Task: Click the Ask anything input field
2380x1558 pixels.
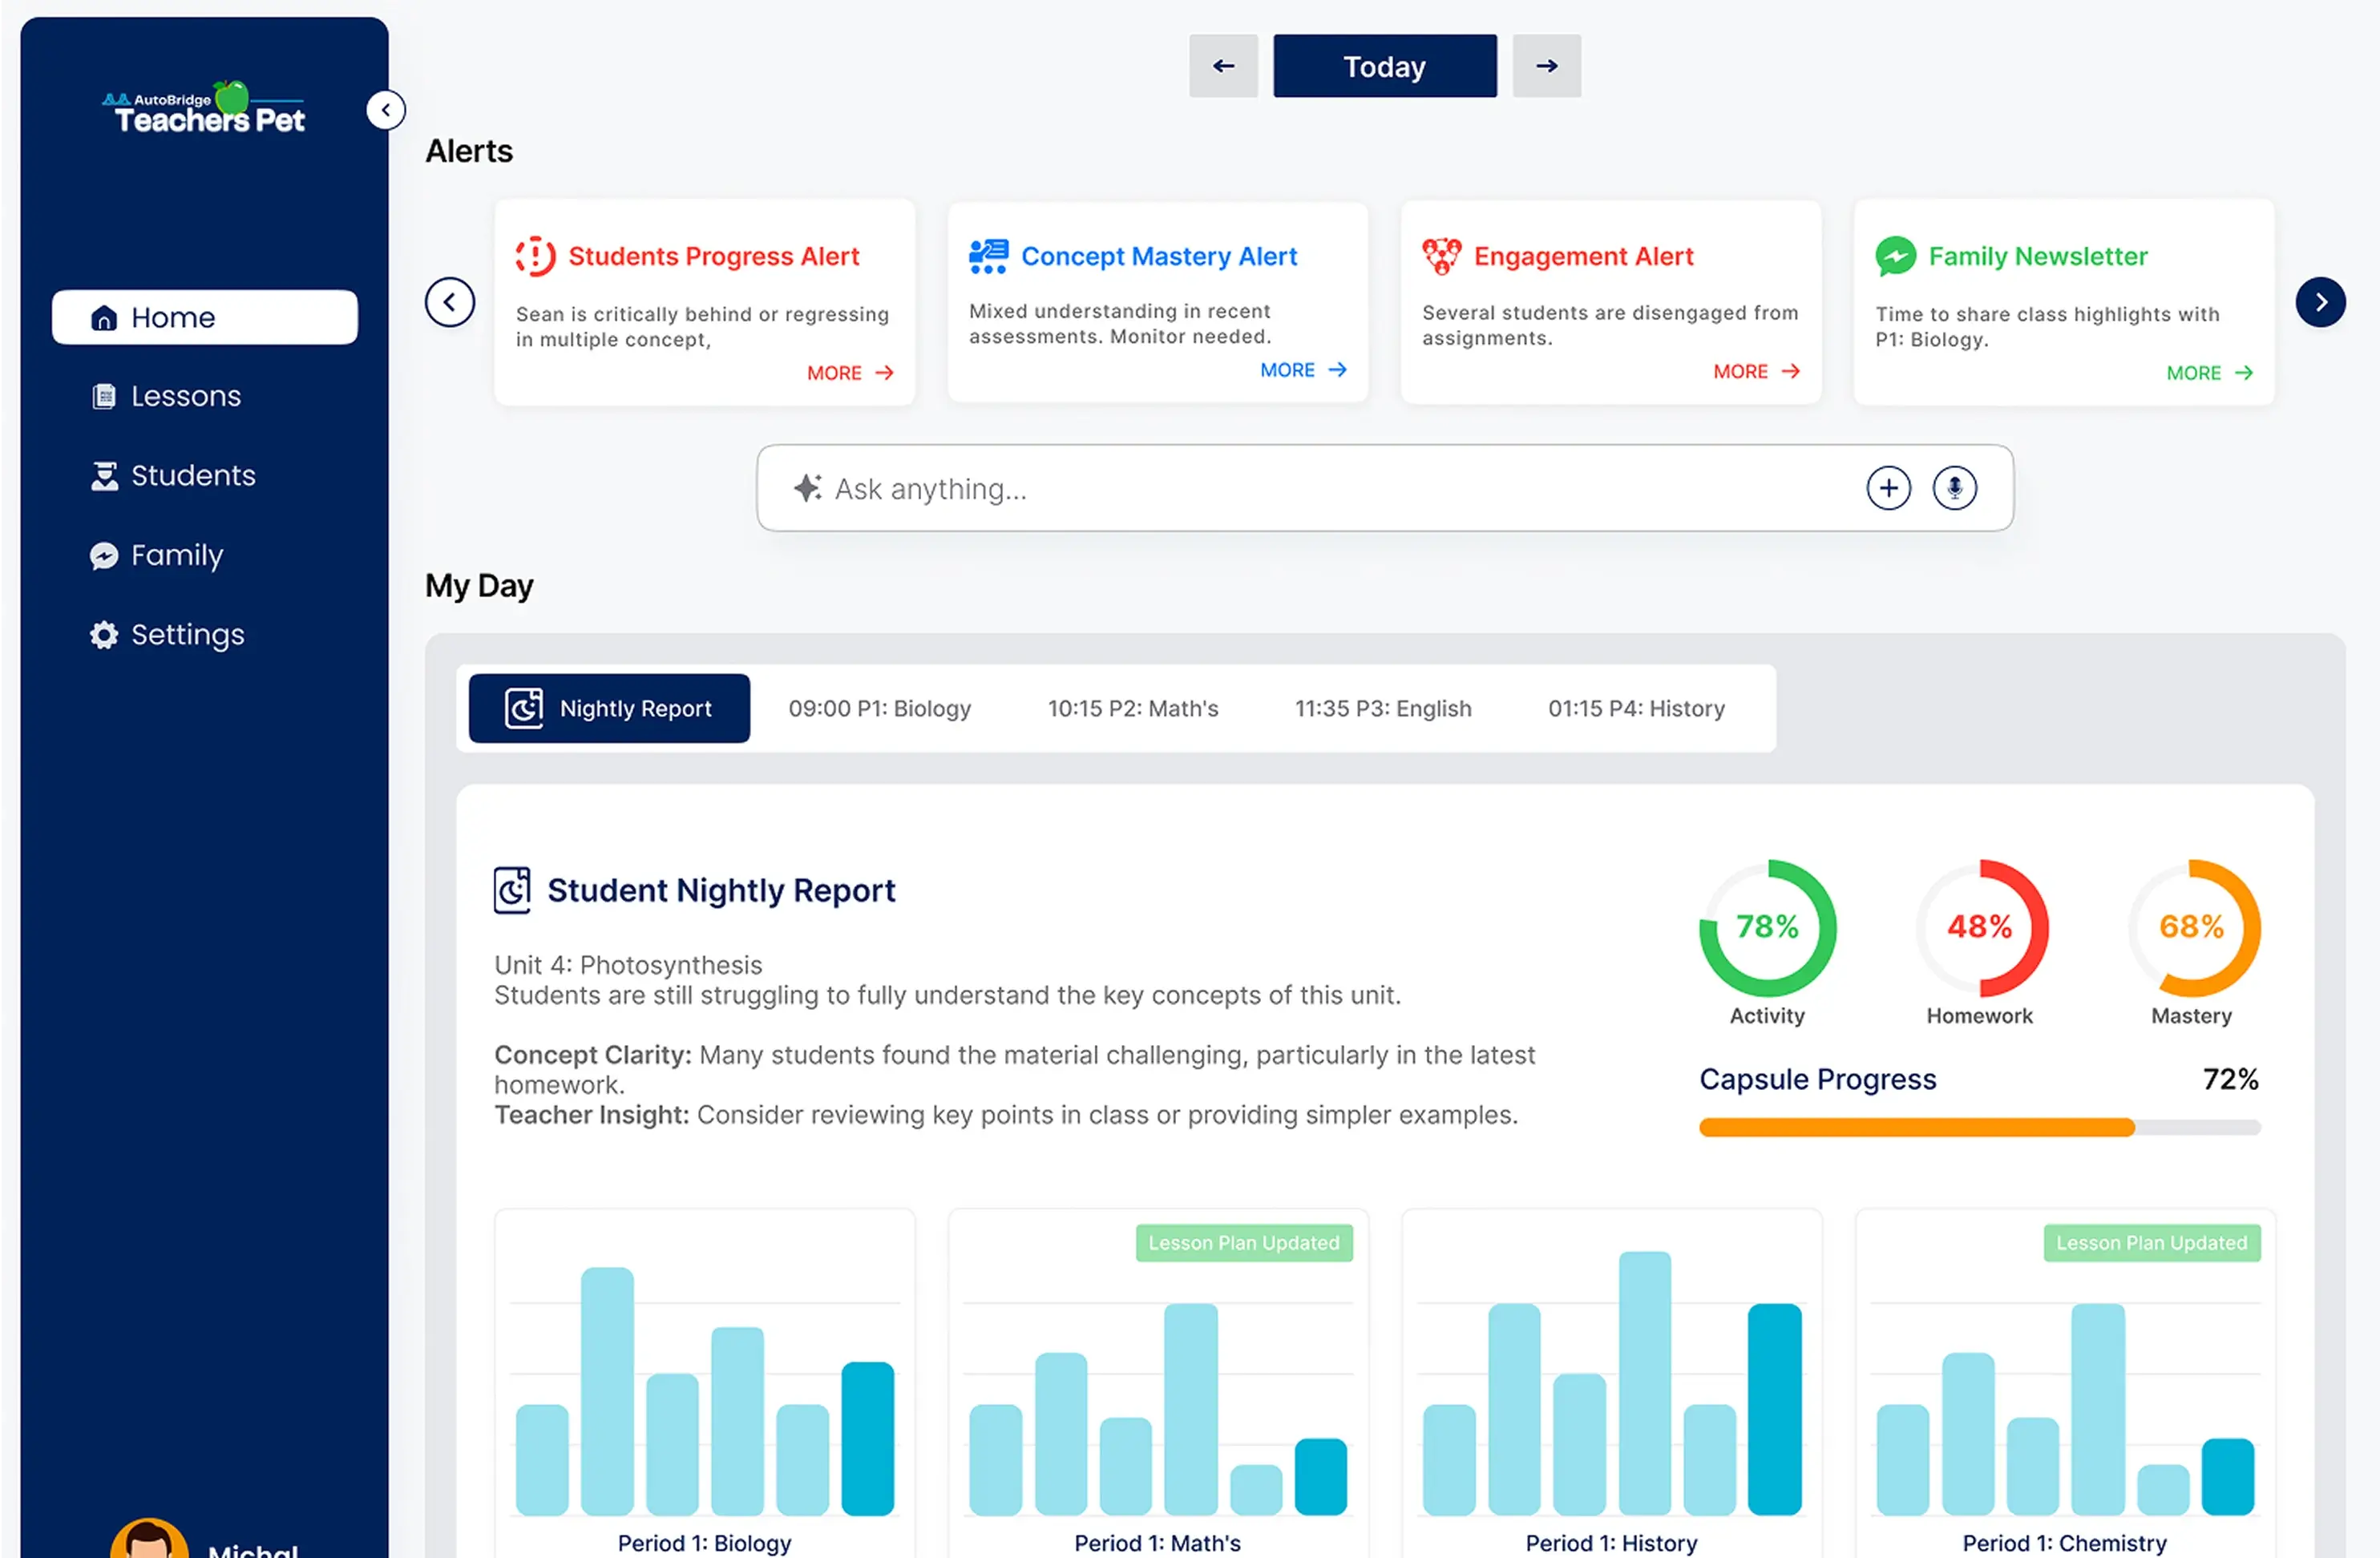Action: click(1385, 489)
